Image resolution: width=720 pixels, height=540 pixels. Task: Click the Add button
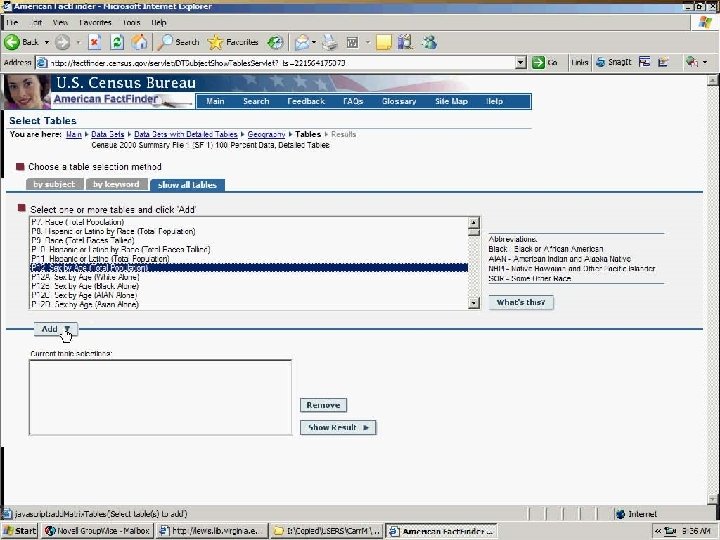point(56,329)
